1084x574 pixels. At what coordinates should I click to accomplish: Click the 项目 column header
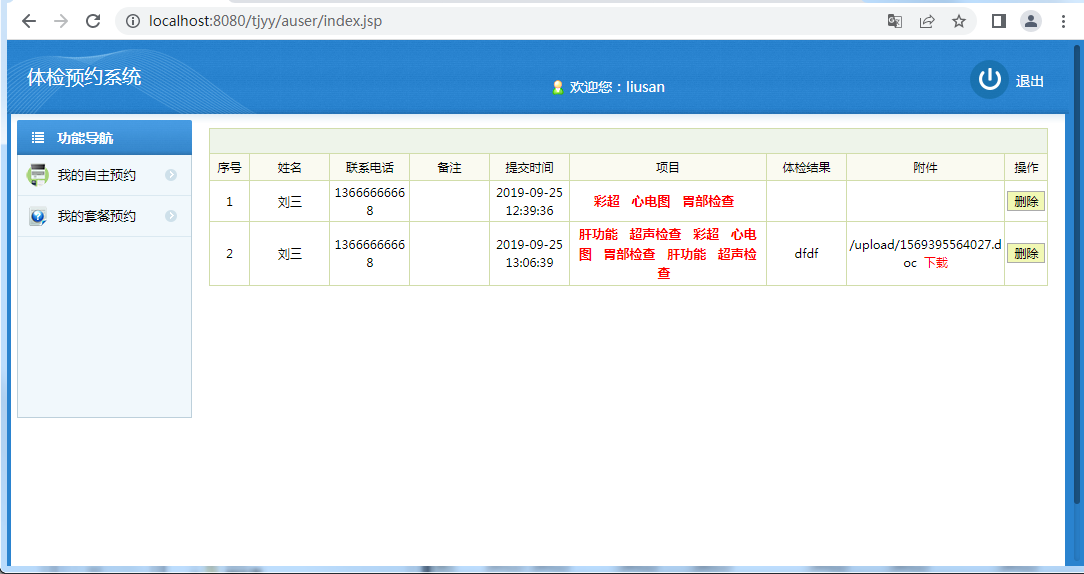668,167
